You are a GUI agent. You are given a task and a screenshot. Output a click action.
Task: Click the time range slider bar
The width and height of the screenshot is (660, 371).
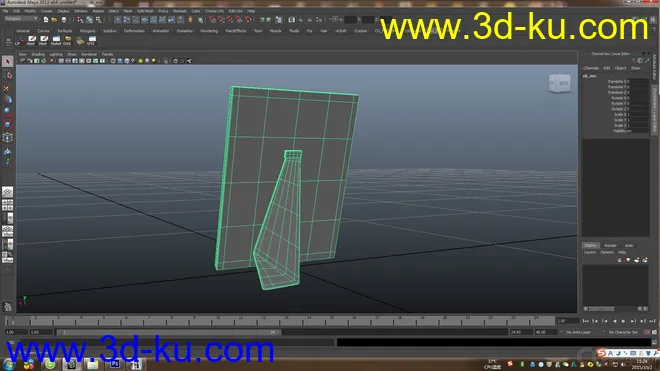click(168, 332)
